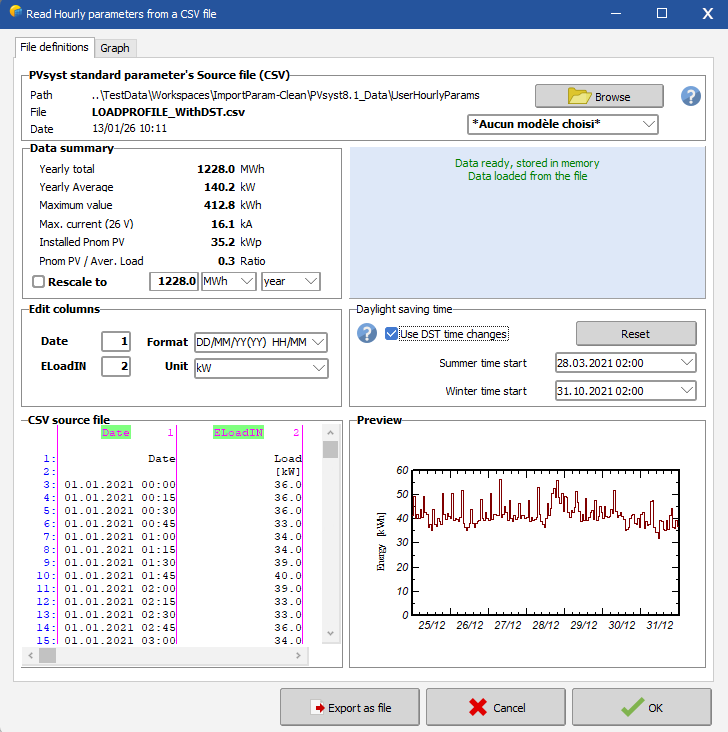The image size is (728, 732).
Task: Open the Winter time start dropdown
Action: (x=624, y=391)
